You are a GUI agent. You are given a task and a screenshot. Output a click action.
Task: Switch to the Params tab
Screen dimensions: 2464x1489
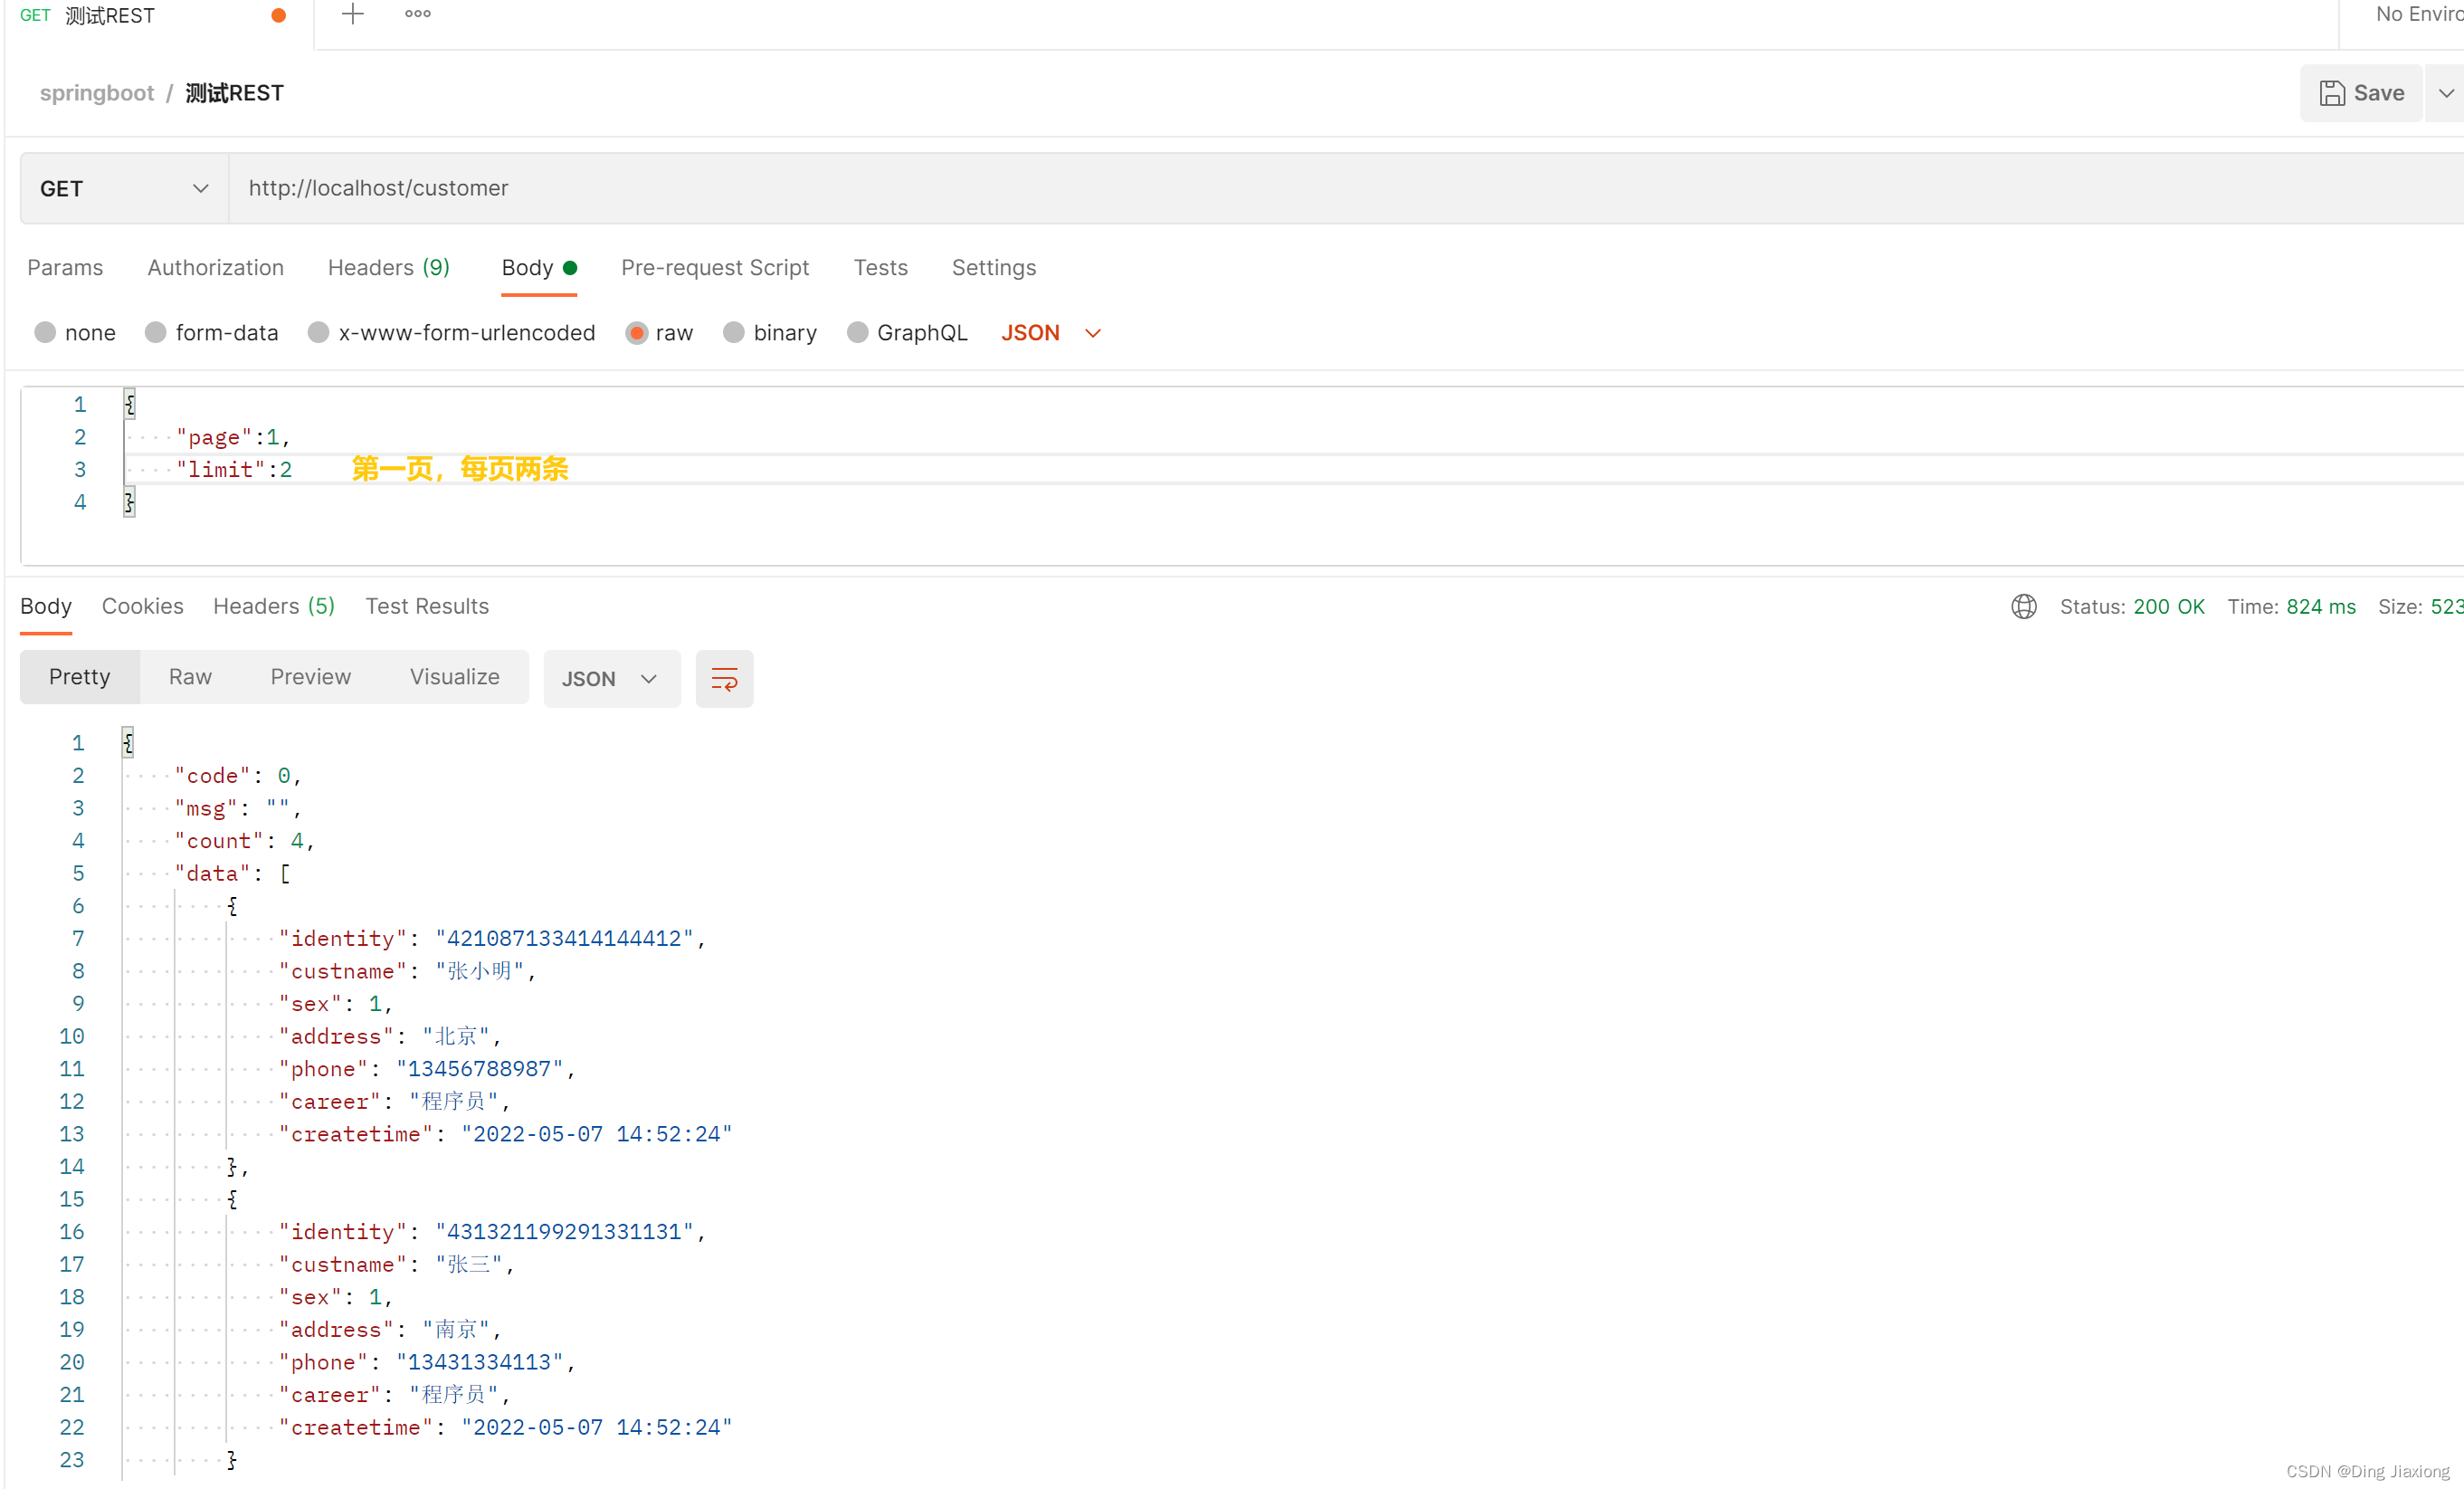(65, 267)
